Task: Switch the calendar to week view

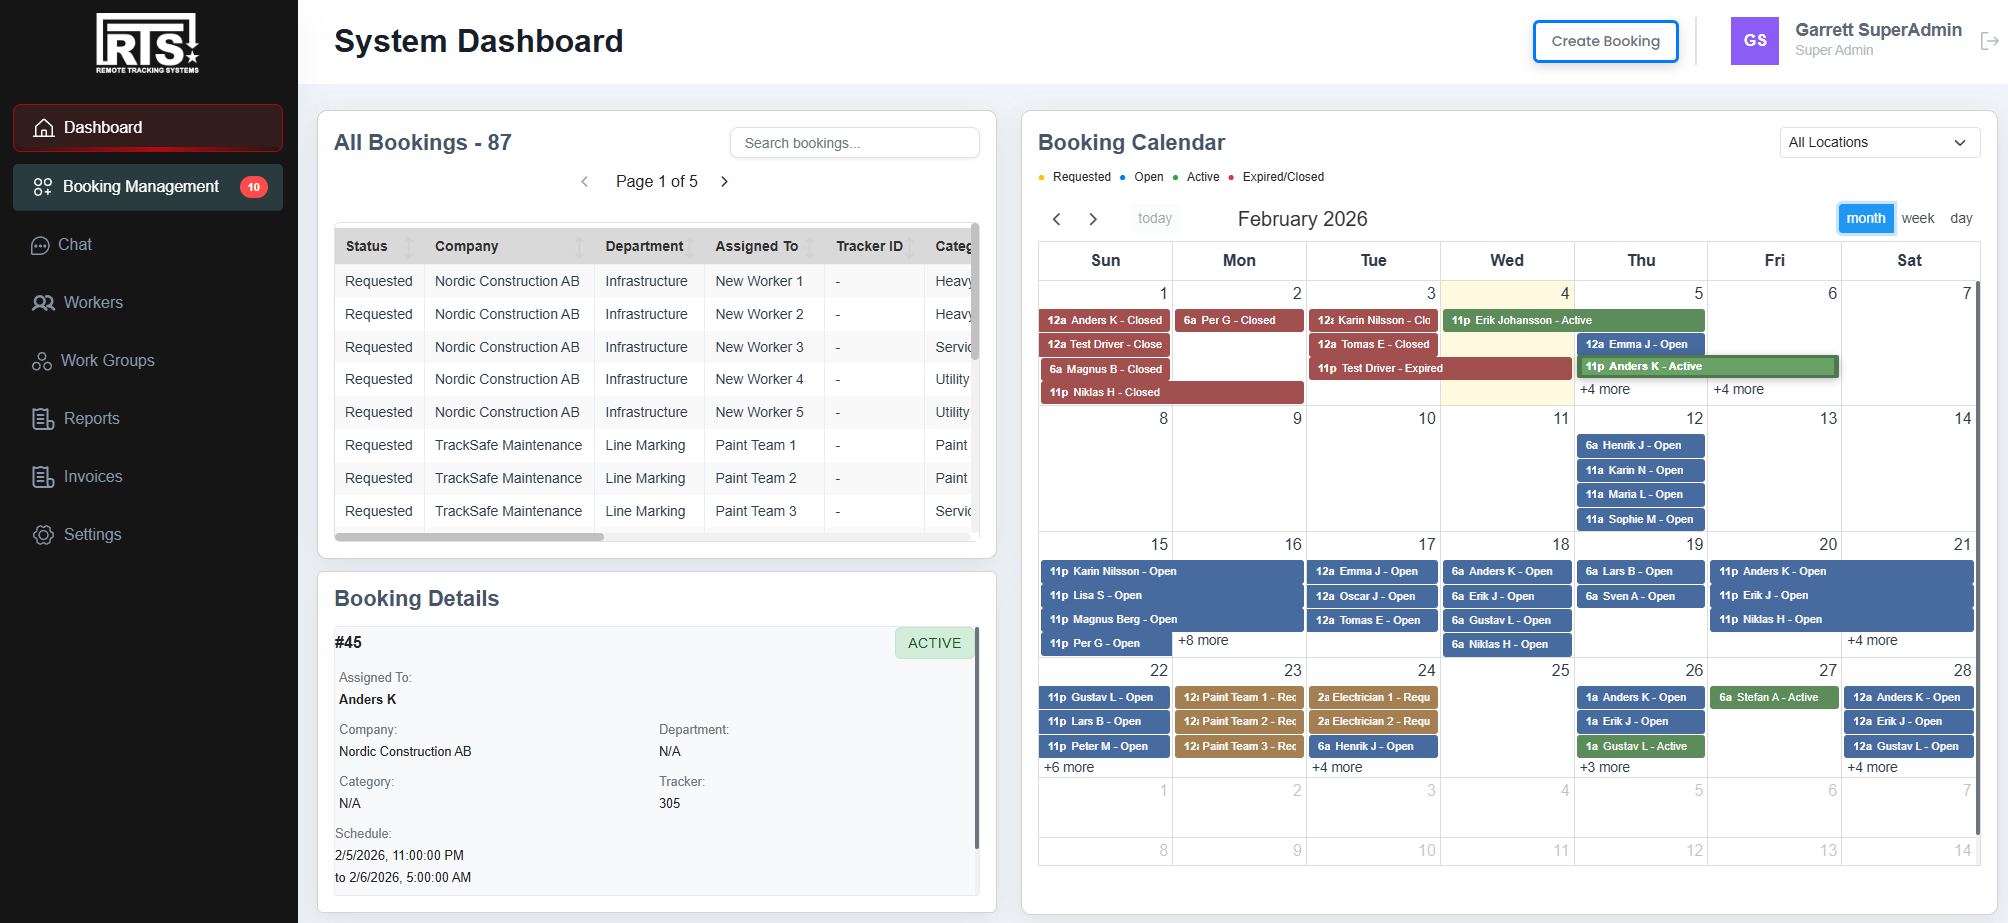Action: 1918,218
